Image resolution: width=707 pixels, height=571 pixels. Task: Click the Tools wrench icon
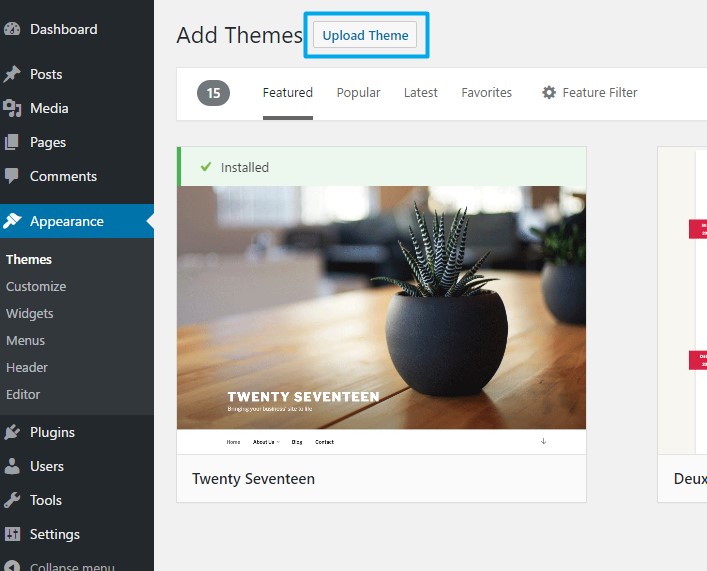(x=12, y=500)
